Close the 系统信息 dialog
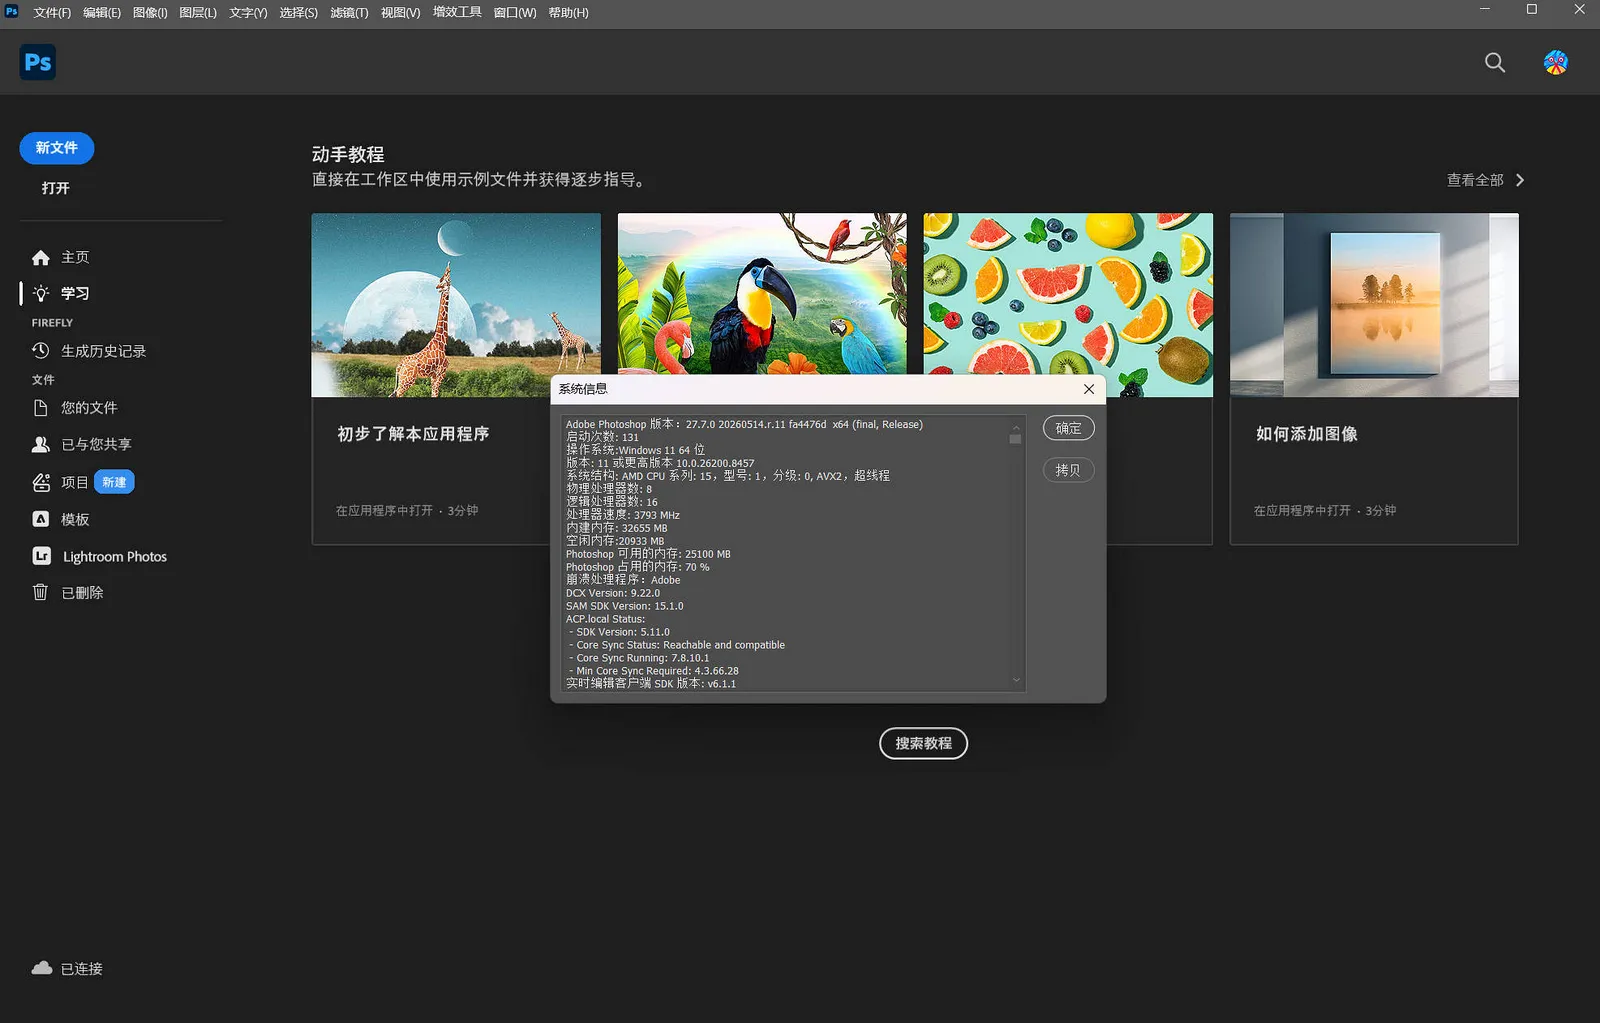The height and width of the screenshot is (1023, 1600). 1089,389
